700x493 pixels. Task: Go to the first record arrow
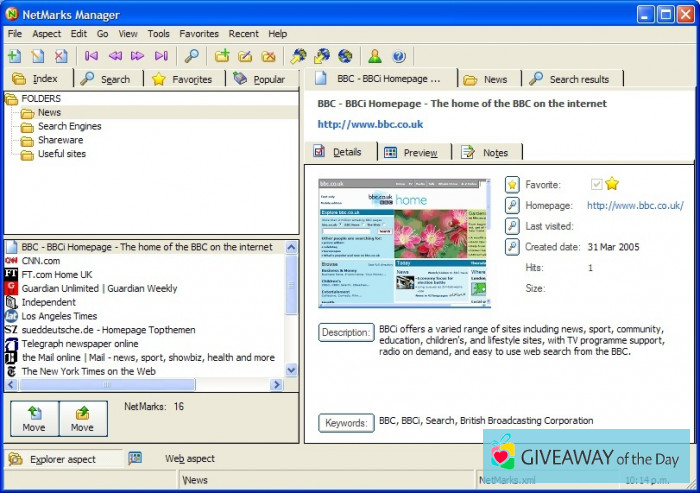(x=92, y=56)
